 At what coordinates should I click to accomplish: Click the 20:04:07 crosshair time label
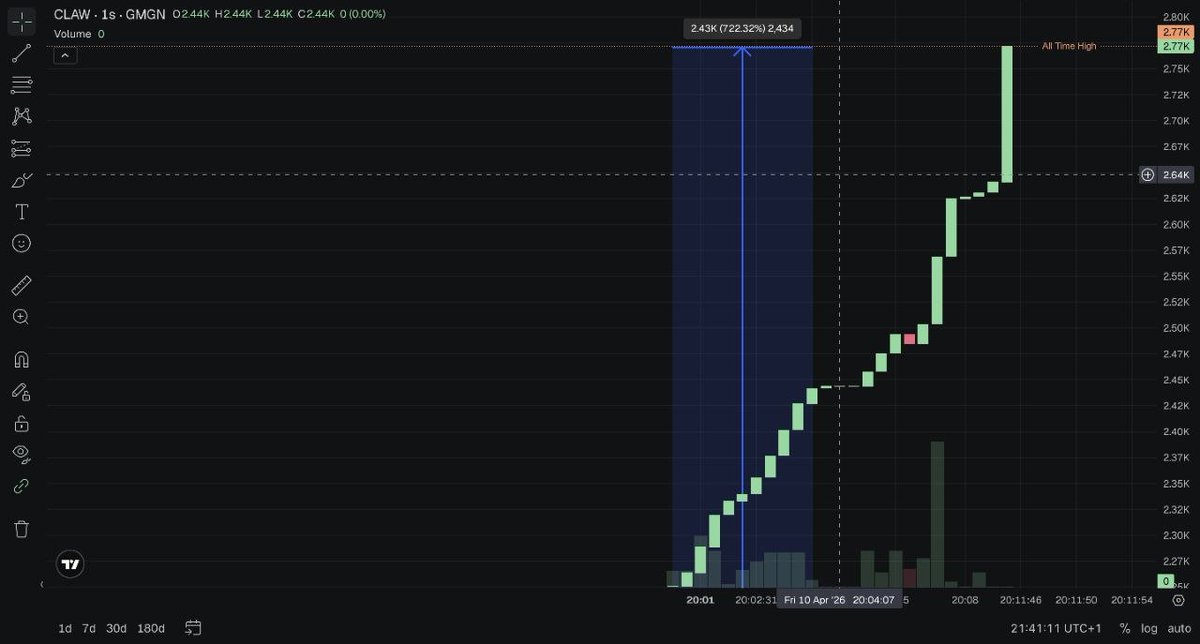pyautogui.click(x=873, y=600)
